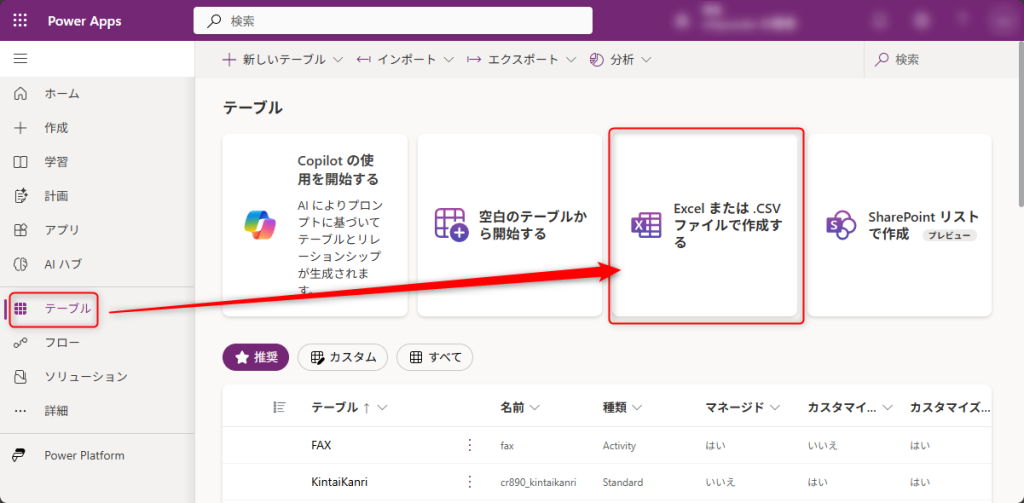The height and width of the screenshot is (503, 1024).
Task: Expand the 新しいテーブル dropdown chevron
Action: pos(338,59)
